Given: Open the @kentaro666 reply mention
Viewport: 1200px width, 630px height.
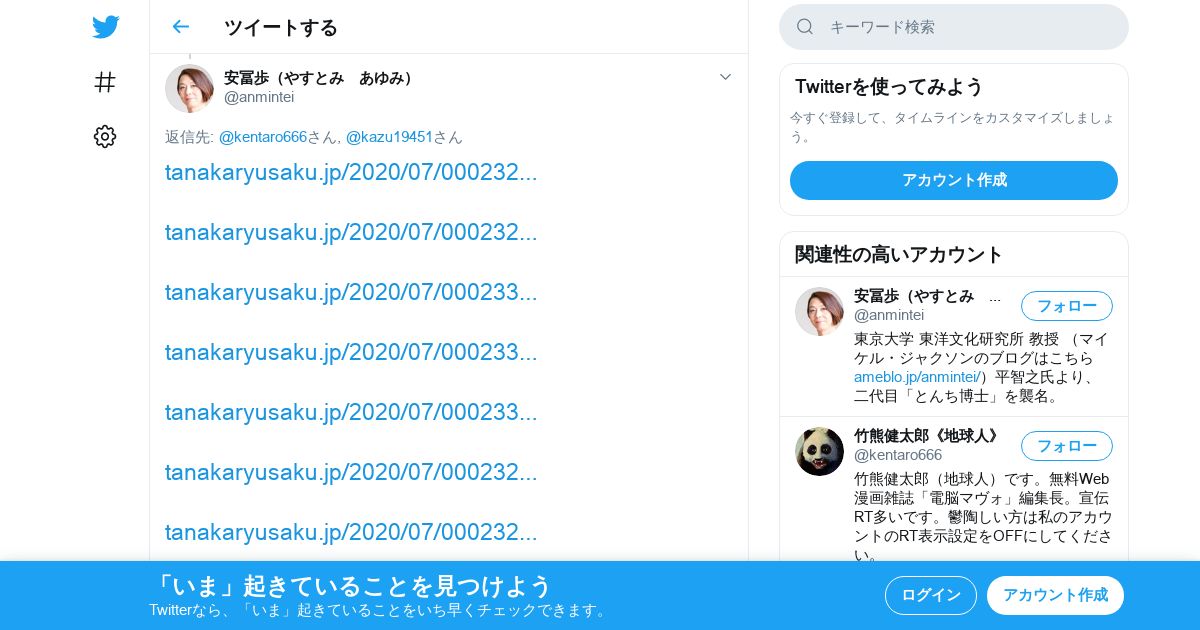Looking at the screenshot, I should tap(263, 137).
